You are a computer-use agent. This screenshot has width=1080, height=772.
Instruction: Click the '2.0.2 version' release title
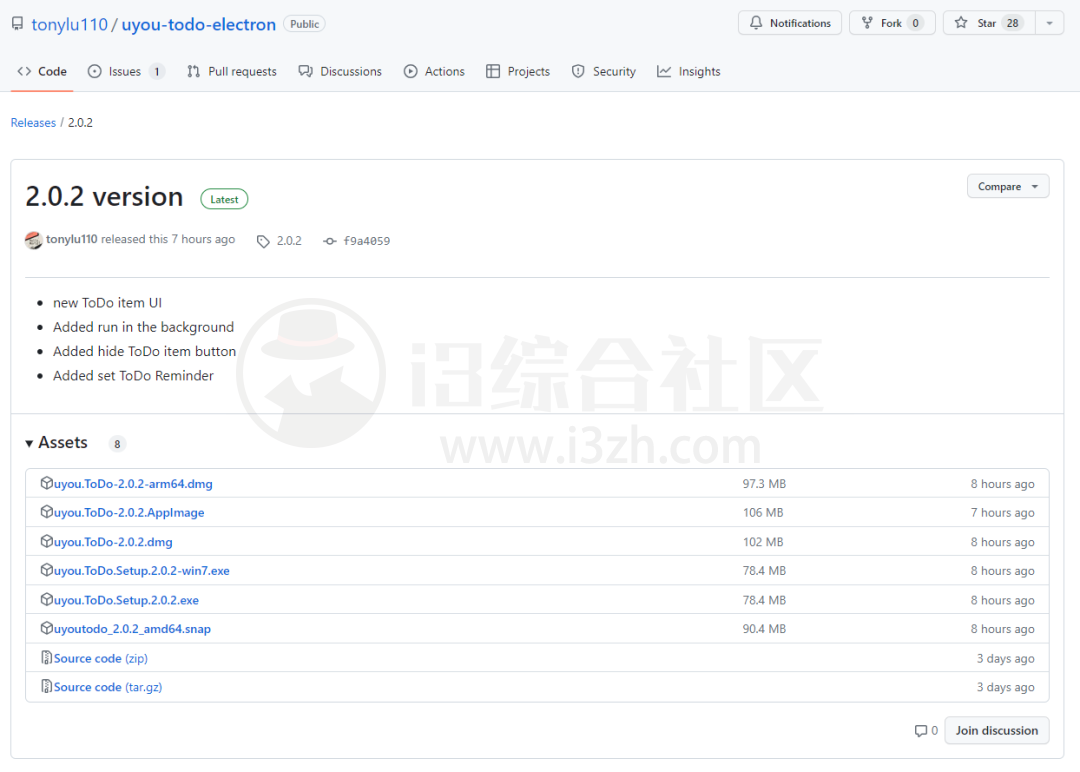click(x=104, y=197)
